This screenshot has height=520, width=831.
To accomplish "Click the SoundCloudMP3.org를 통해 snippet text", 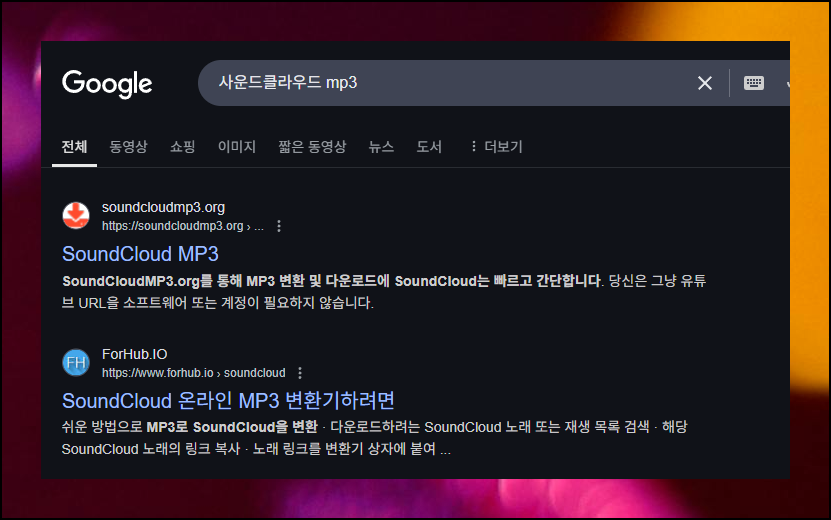I will 384,292.
